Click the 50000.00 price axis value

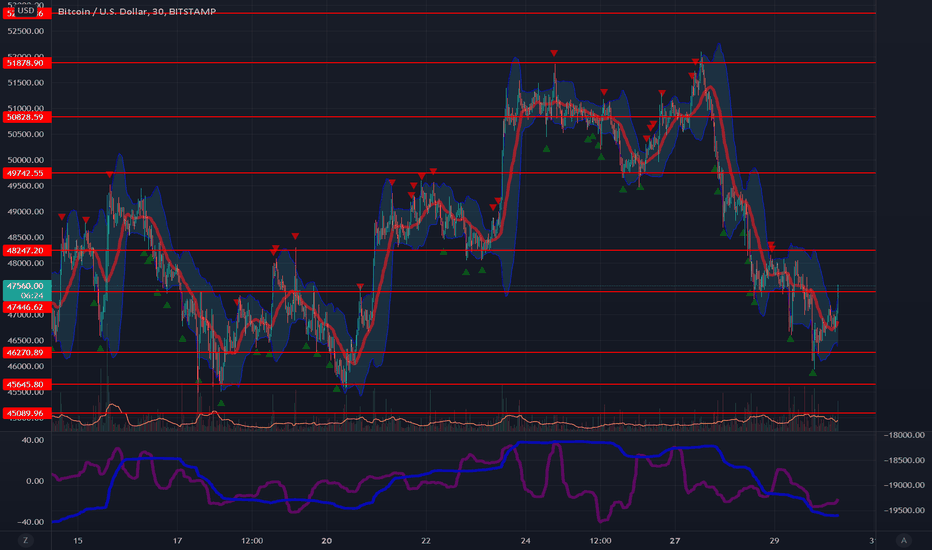pos(26,160)
